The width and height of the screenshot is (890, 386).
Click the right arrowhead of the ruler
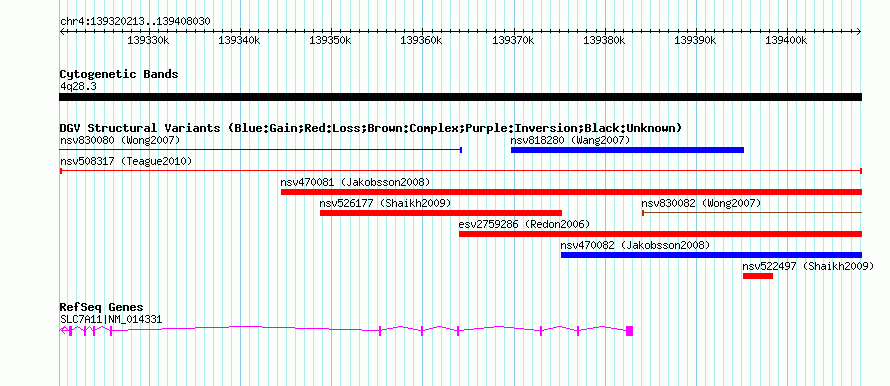[x=859, y=32]
